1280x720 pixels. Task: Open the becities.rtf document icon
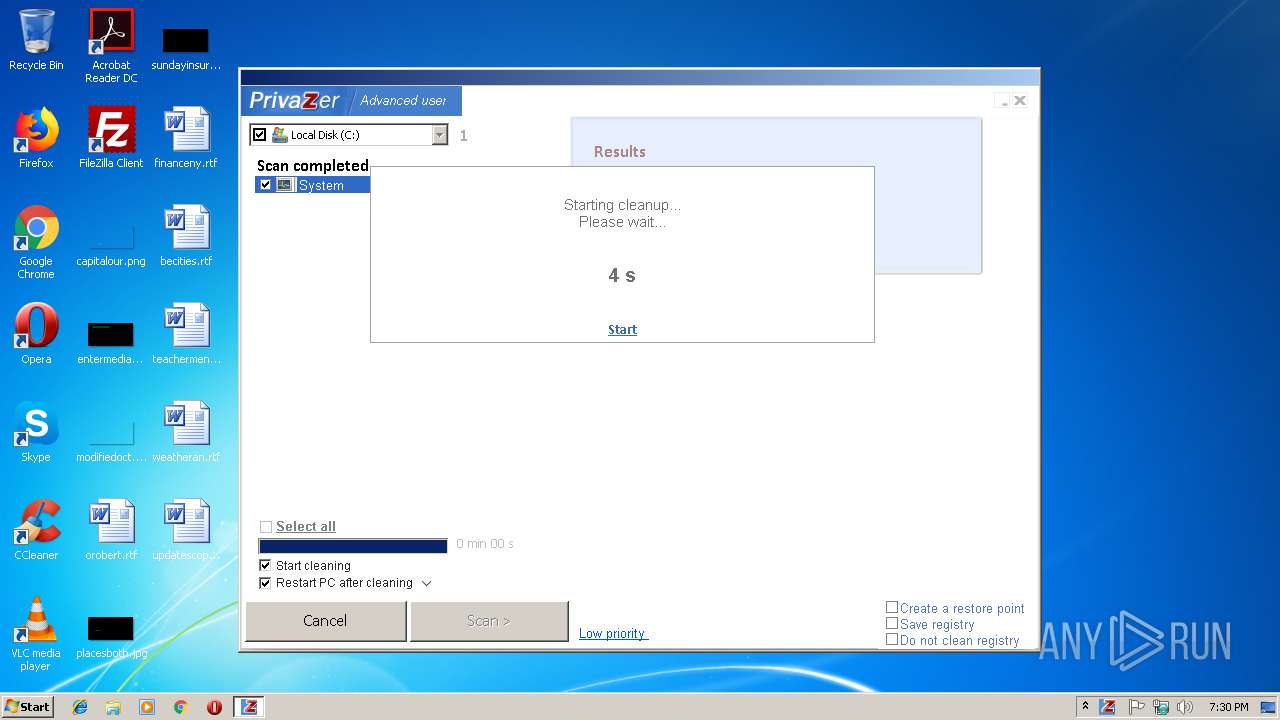click(x=186, y=236)
